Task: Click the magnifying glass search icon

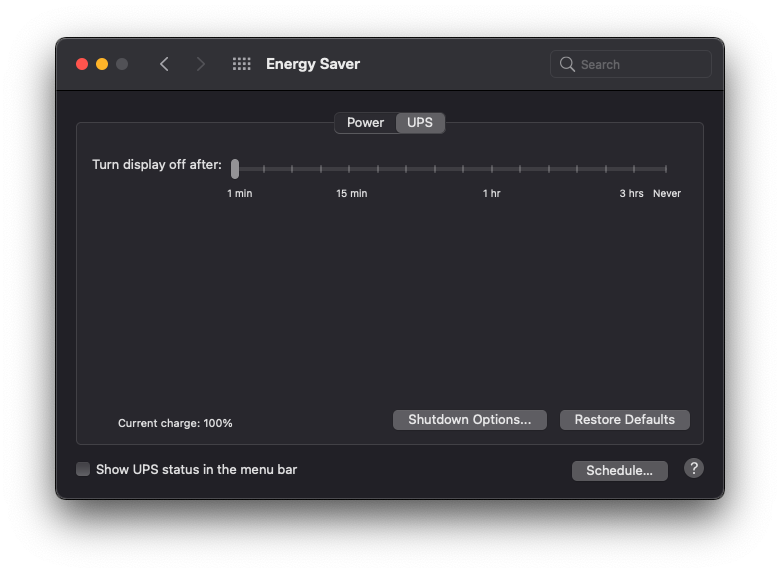Action: (567, 64)
